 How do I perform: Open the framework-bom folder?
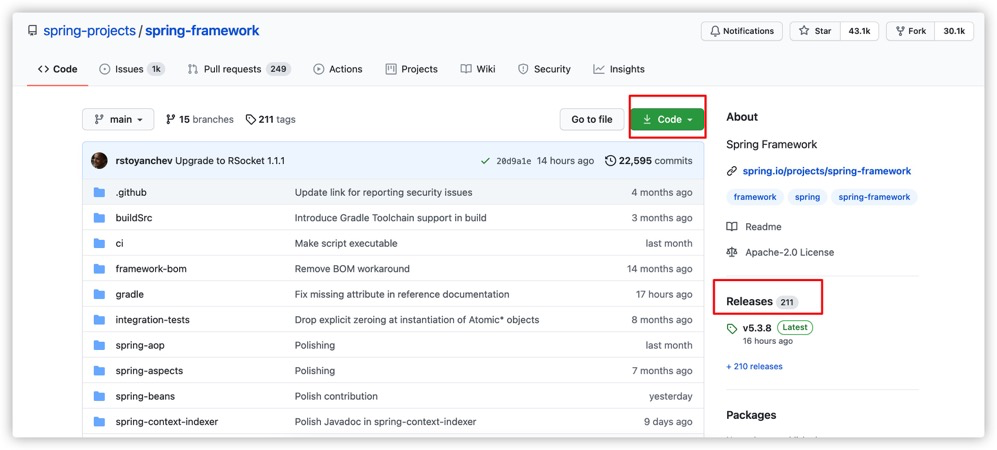click(151, 269)
